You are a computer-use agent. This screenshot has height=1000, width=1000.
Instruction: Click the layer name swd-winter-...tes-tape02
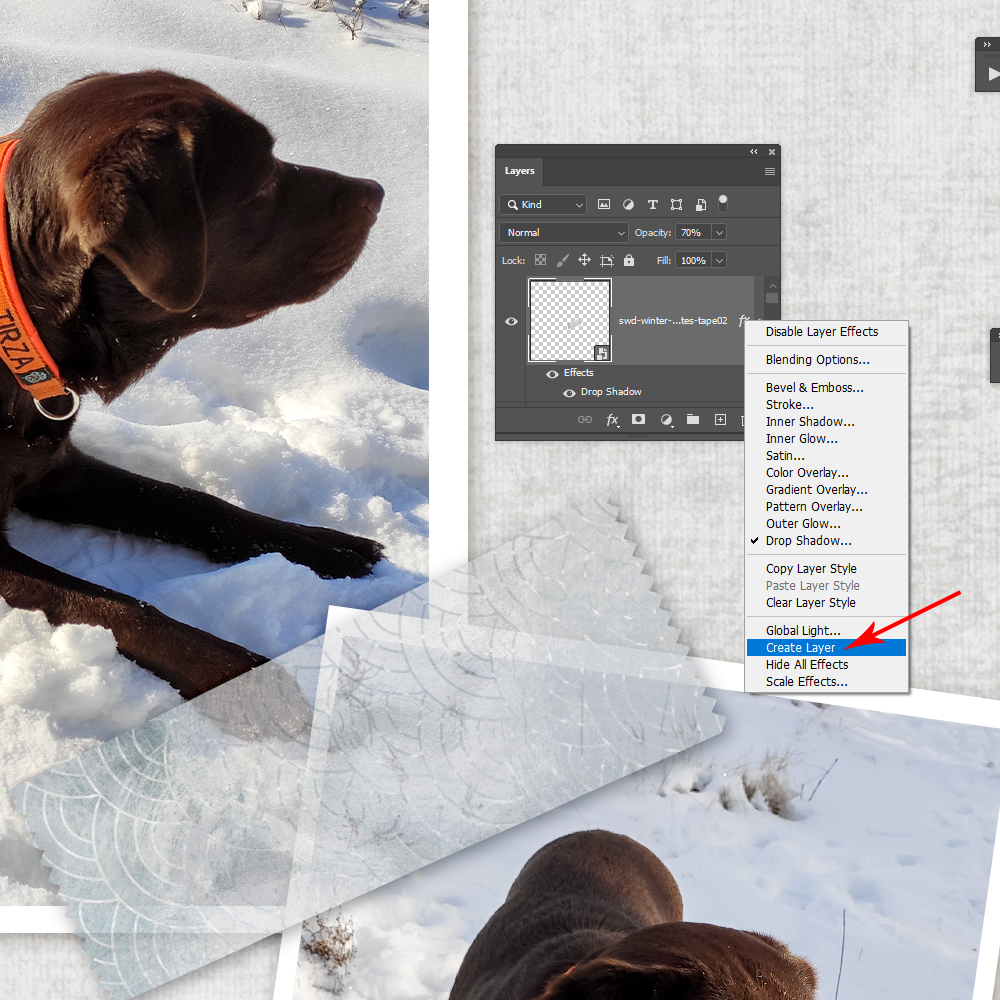tap(673, 320)
